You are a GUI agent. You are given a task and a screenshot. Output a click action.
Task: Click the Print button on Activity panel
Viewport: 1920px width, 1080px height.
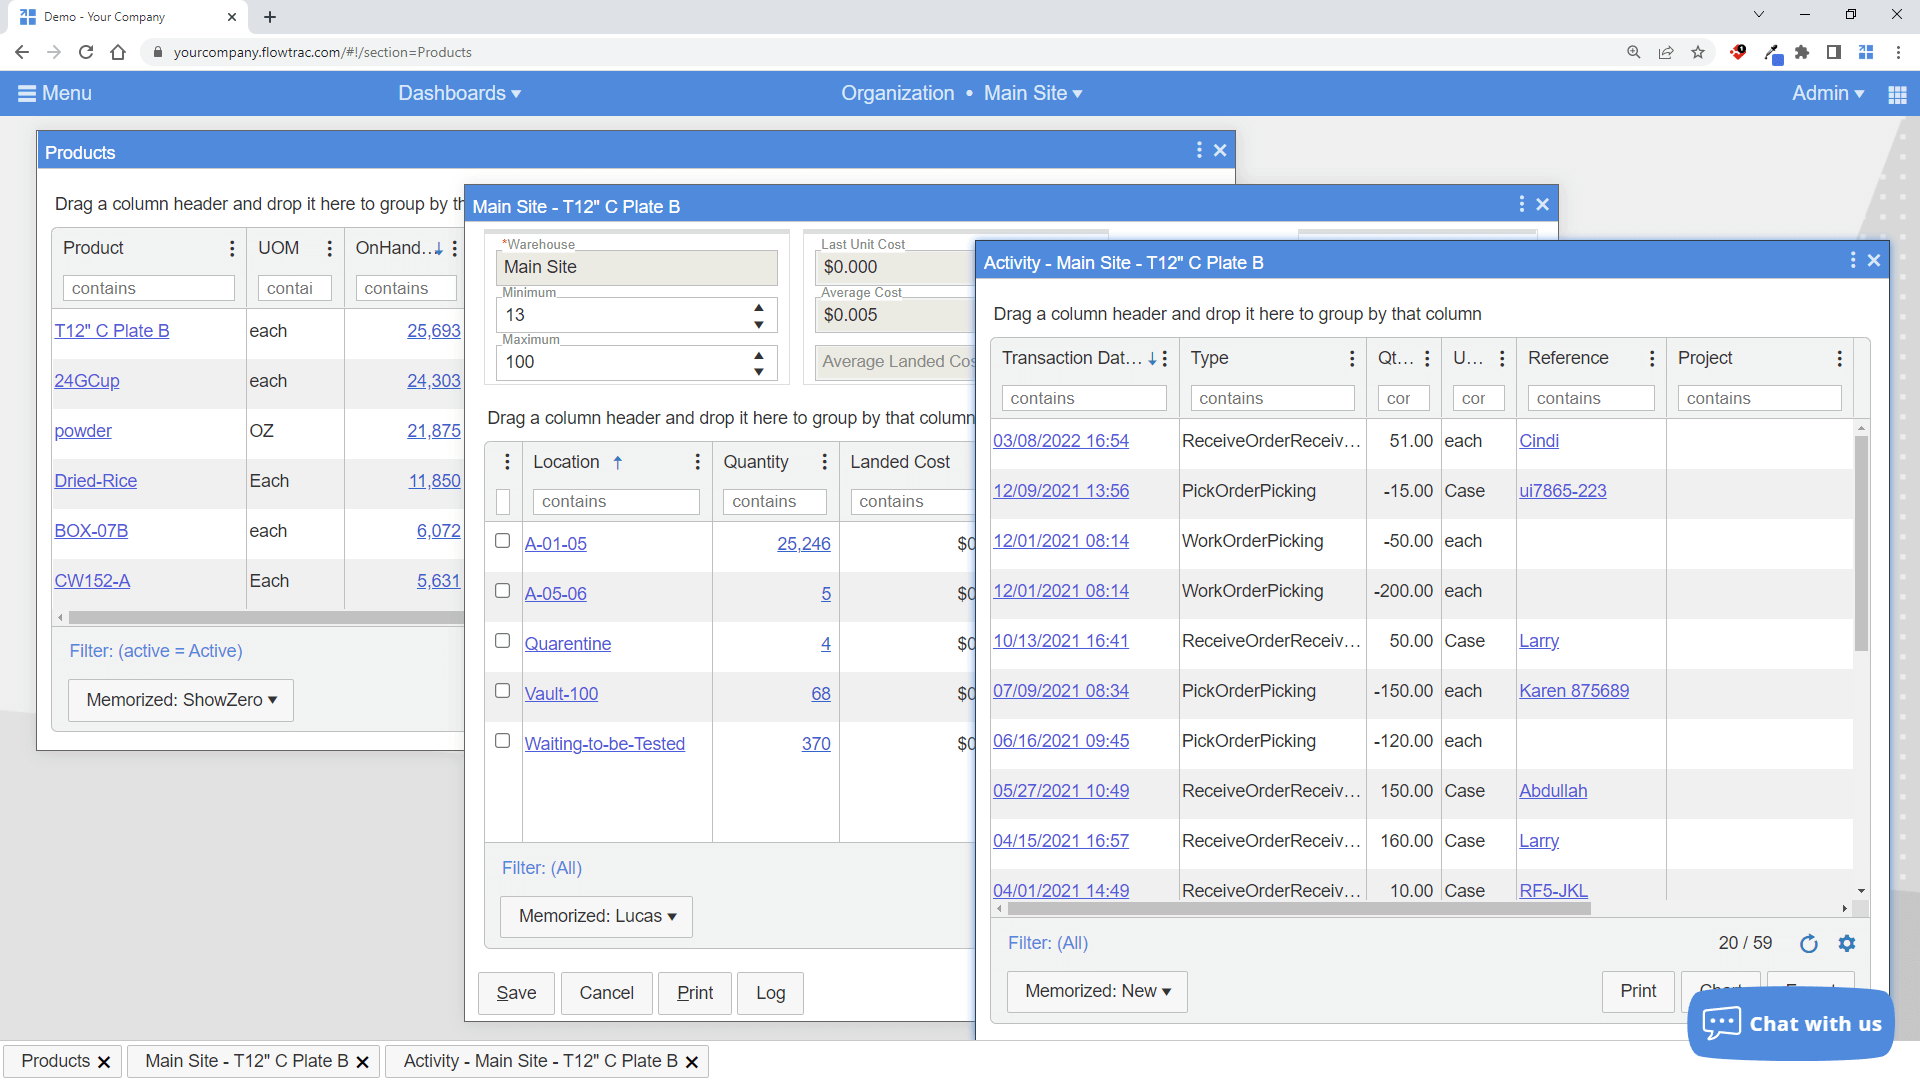pos(1638,990)
